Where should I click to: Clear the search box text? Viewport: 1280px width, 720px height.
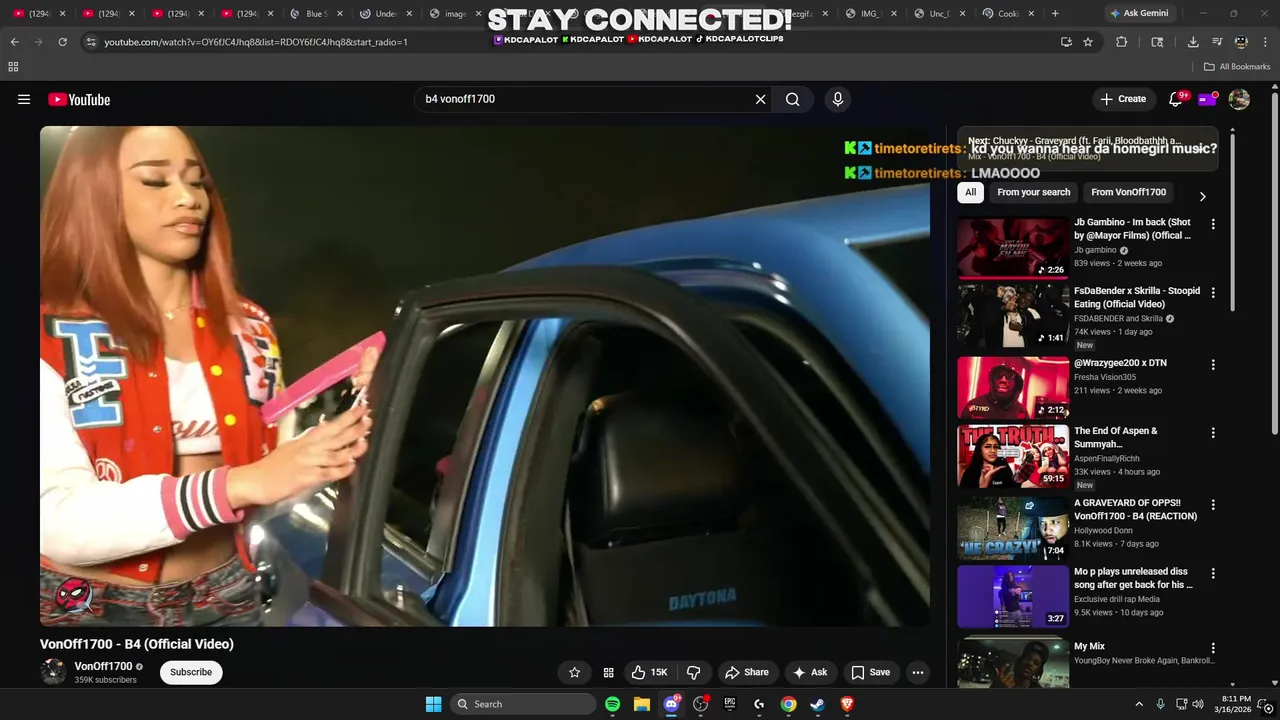pos(760,99)
